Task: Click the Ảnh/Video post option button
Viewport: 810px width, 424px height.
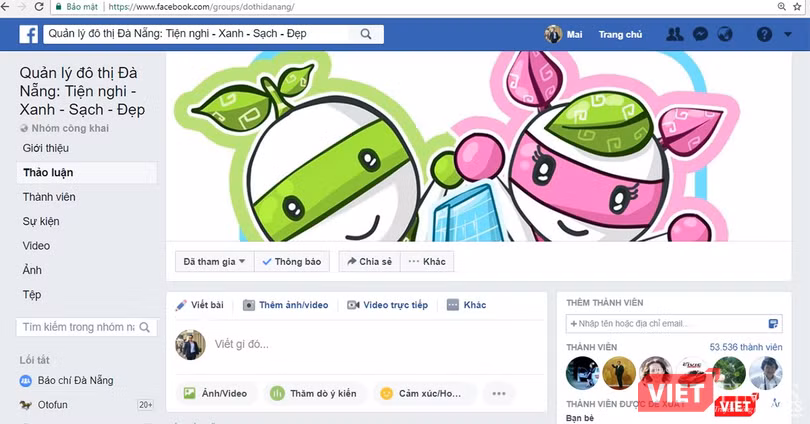Action: click(x=215, y=394)
